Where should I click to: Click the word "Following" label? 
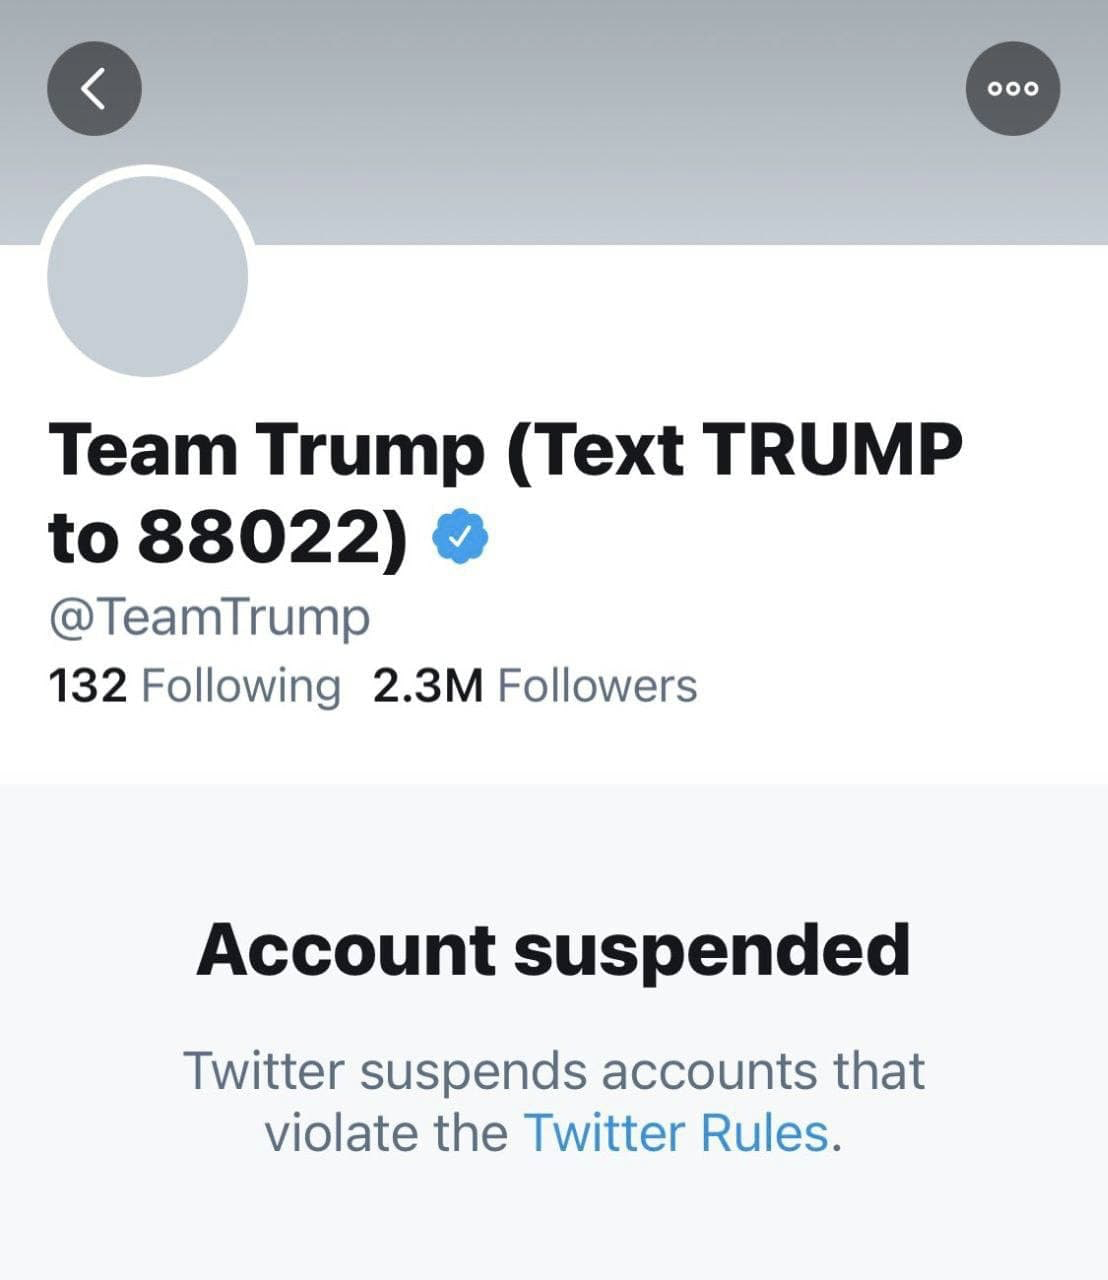(241, 687)
